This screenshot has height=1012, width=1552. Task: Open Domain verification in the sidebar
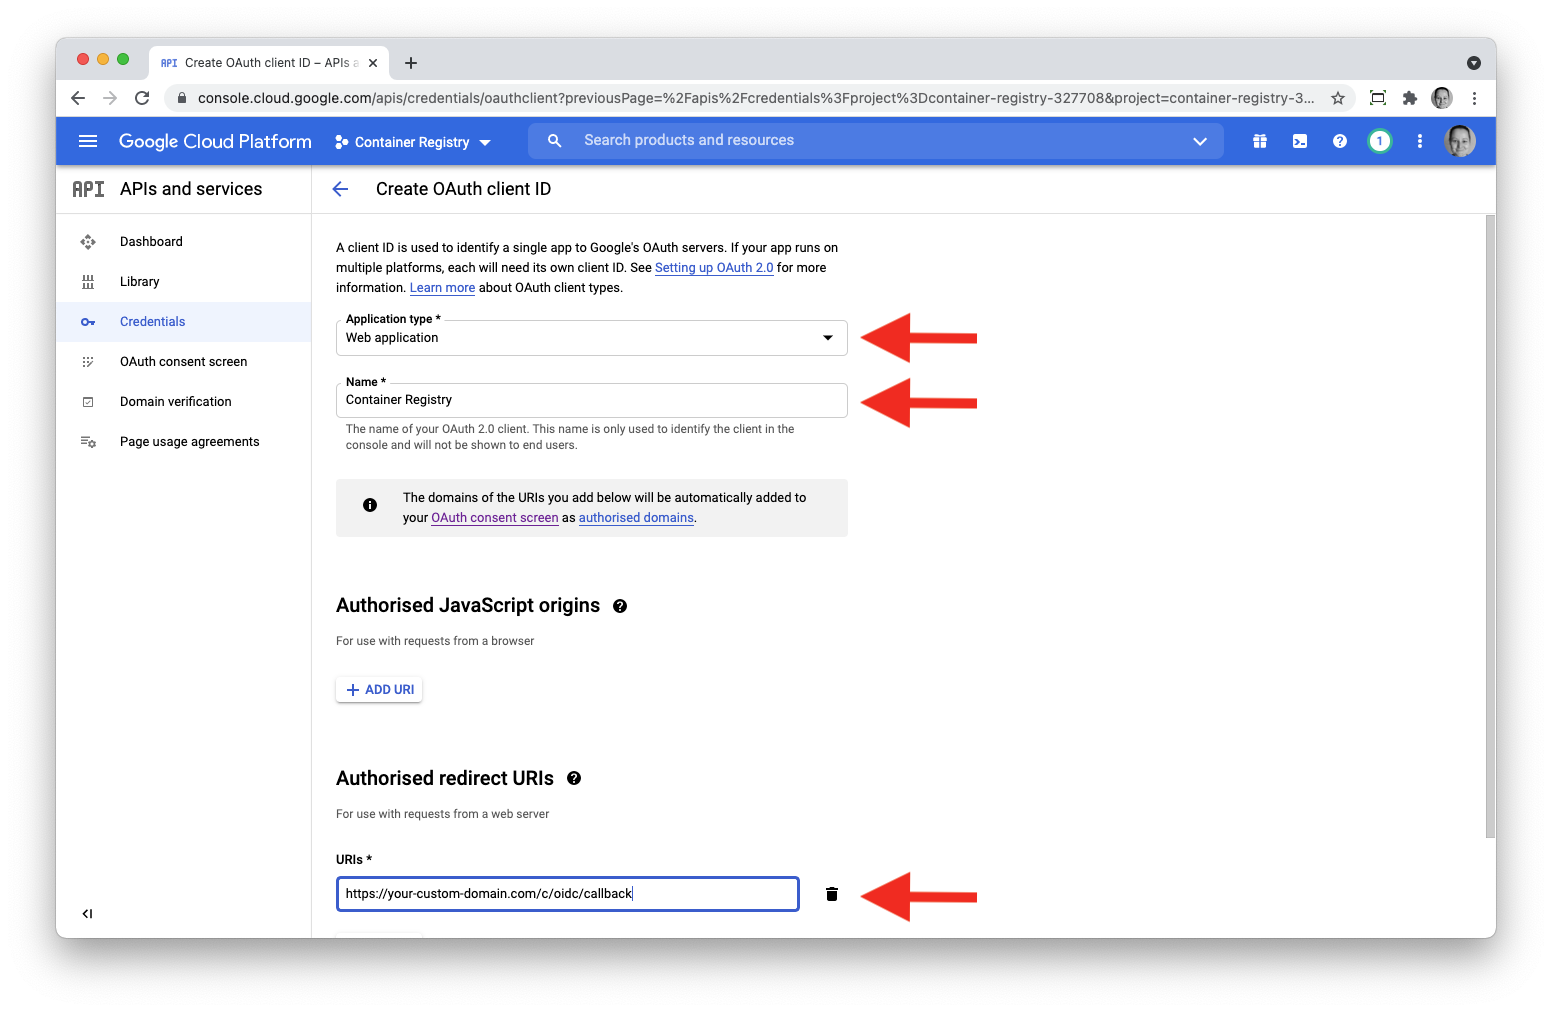coord(184,402)
